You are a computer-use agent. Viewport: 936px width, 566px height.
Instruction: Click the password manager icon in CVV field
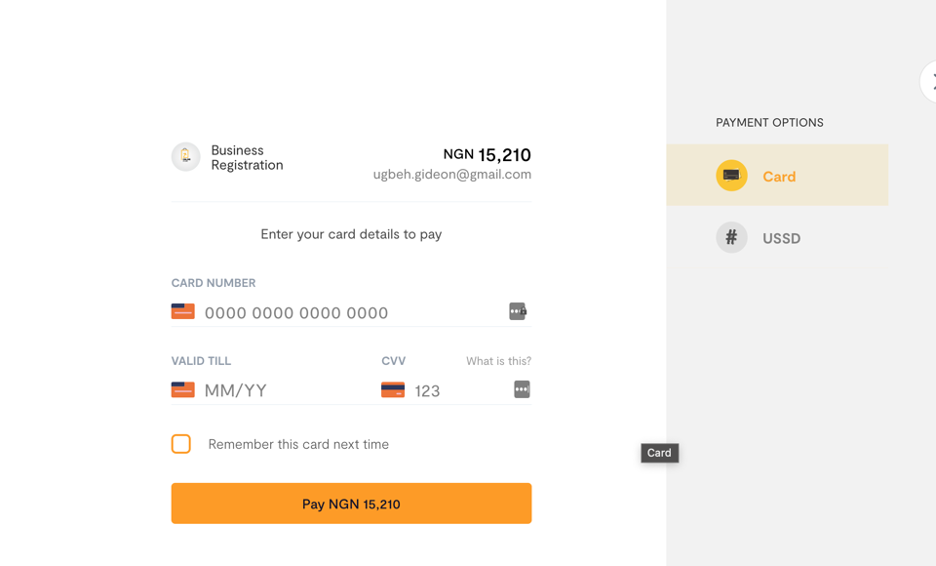point(522,389)
